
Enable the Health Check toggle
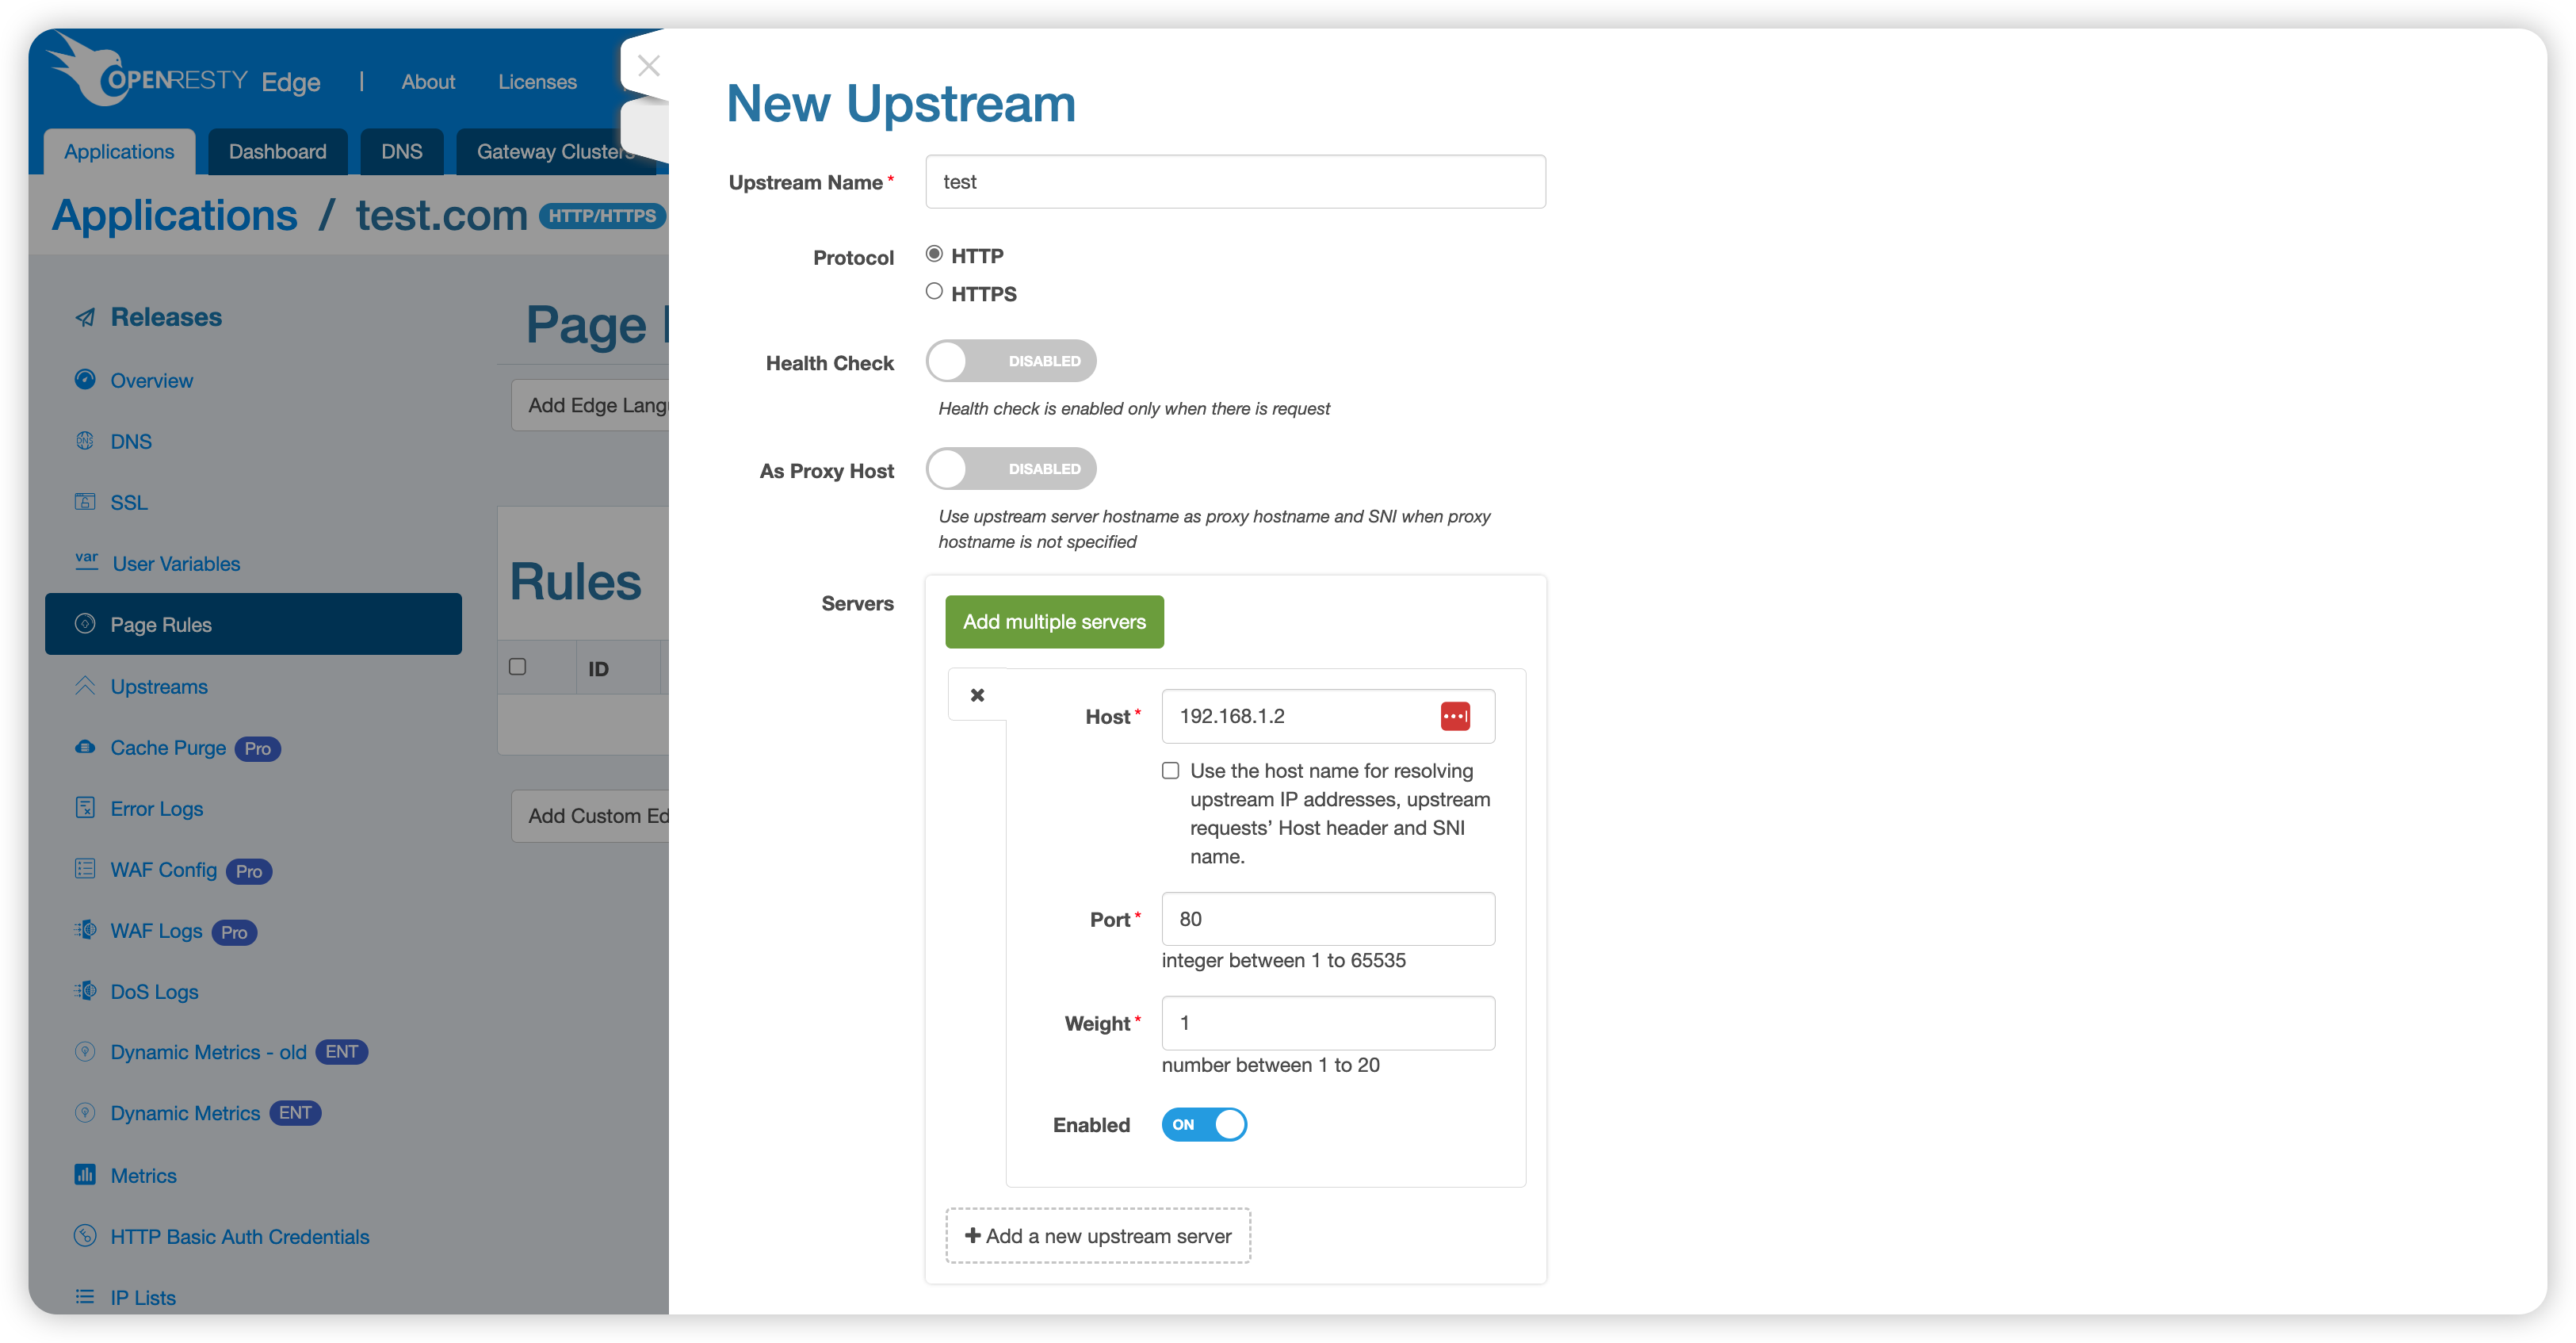[1010, 361]
